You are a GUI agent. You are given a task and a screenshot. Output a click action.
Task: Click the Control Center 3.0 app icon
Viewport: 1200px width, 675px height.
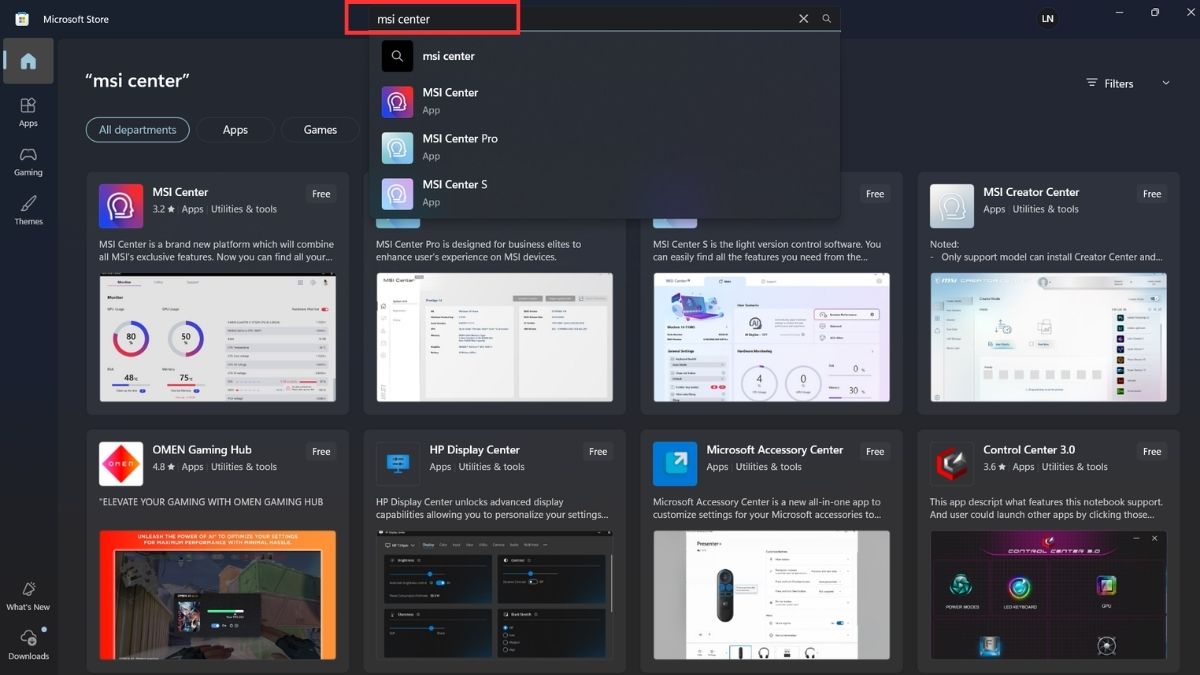[x=952, y=464]
